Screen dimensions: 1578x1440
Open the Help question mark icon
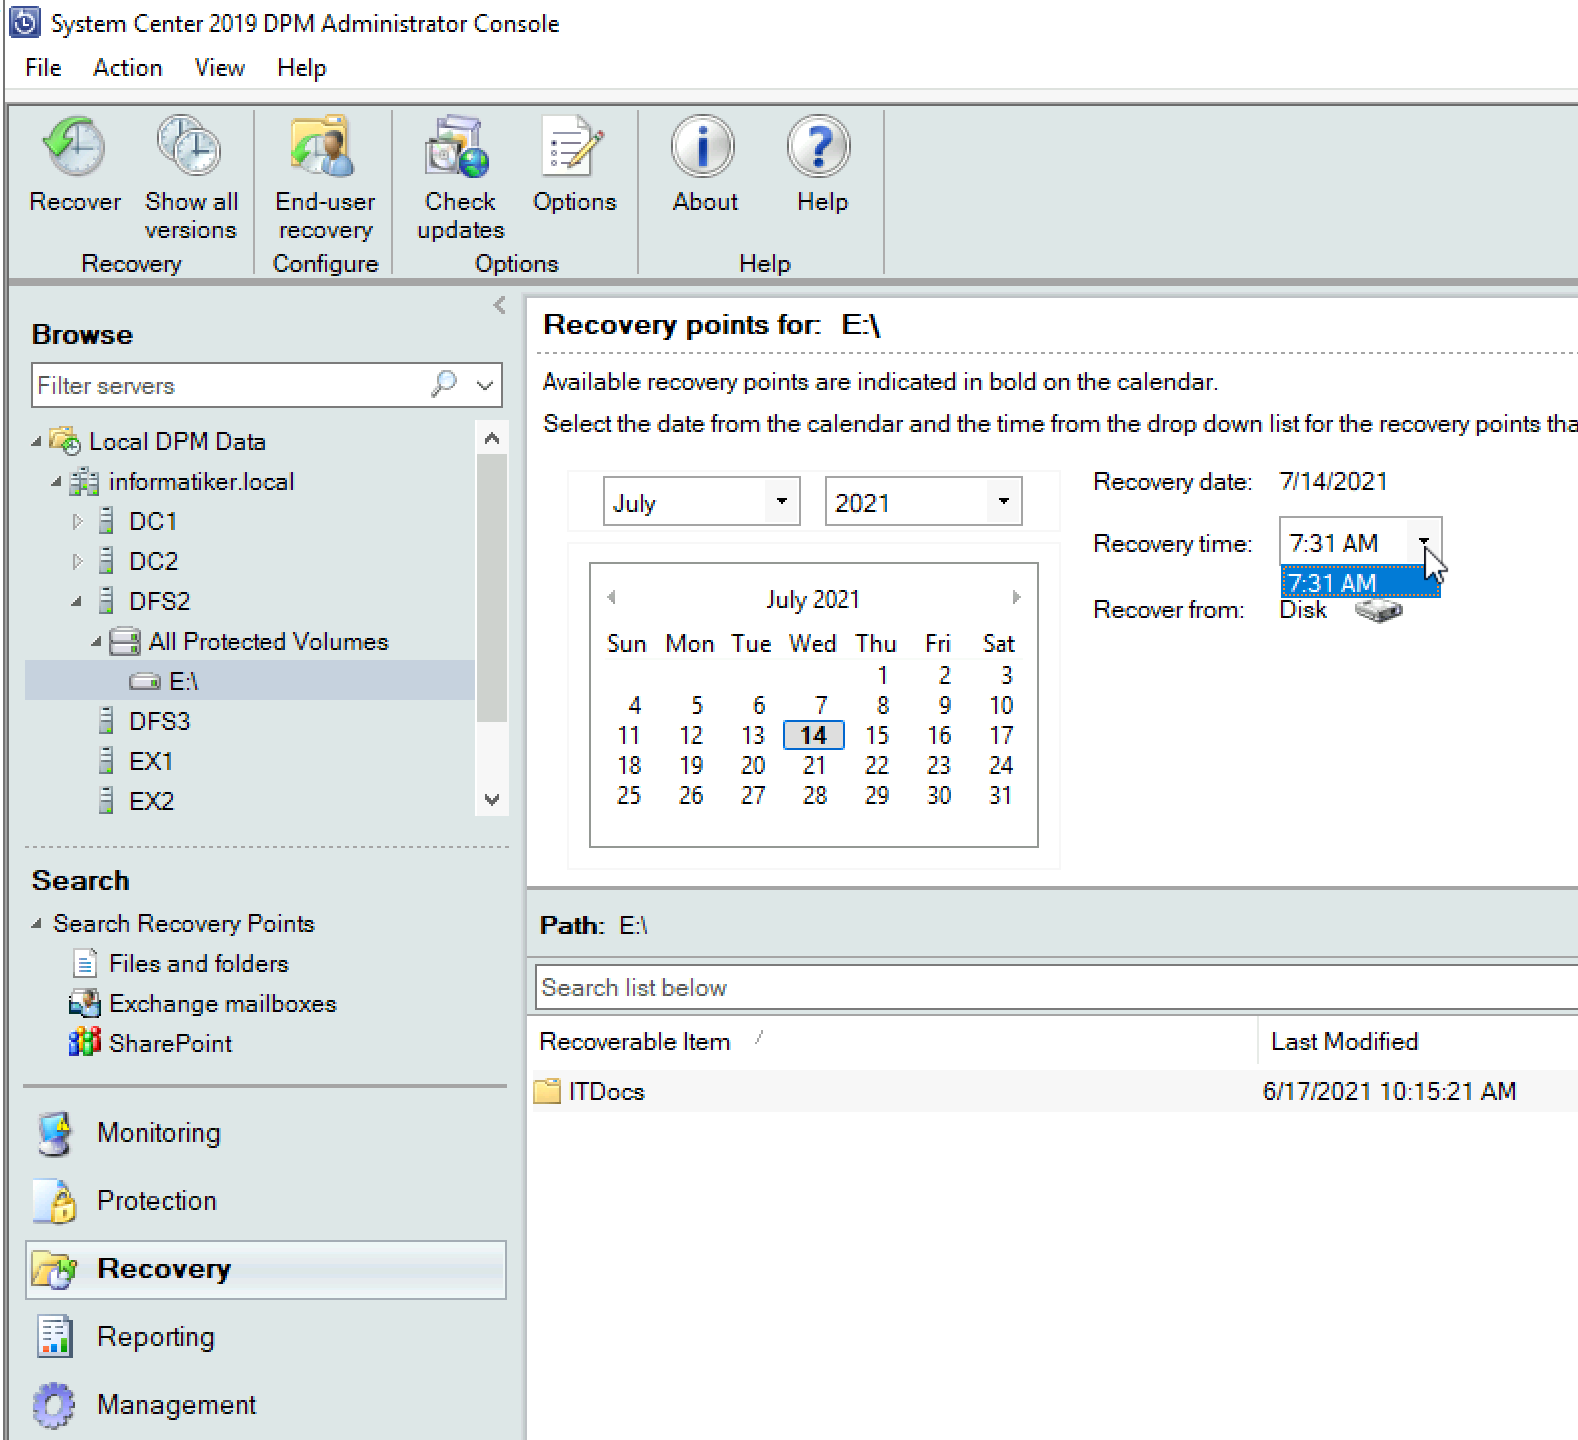coord(819,147)
